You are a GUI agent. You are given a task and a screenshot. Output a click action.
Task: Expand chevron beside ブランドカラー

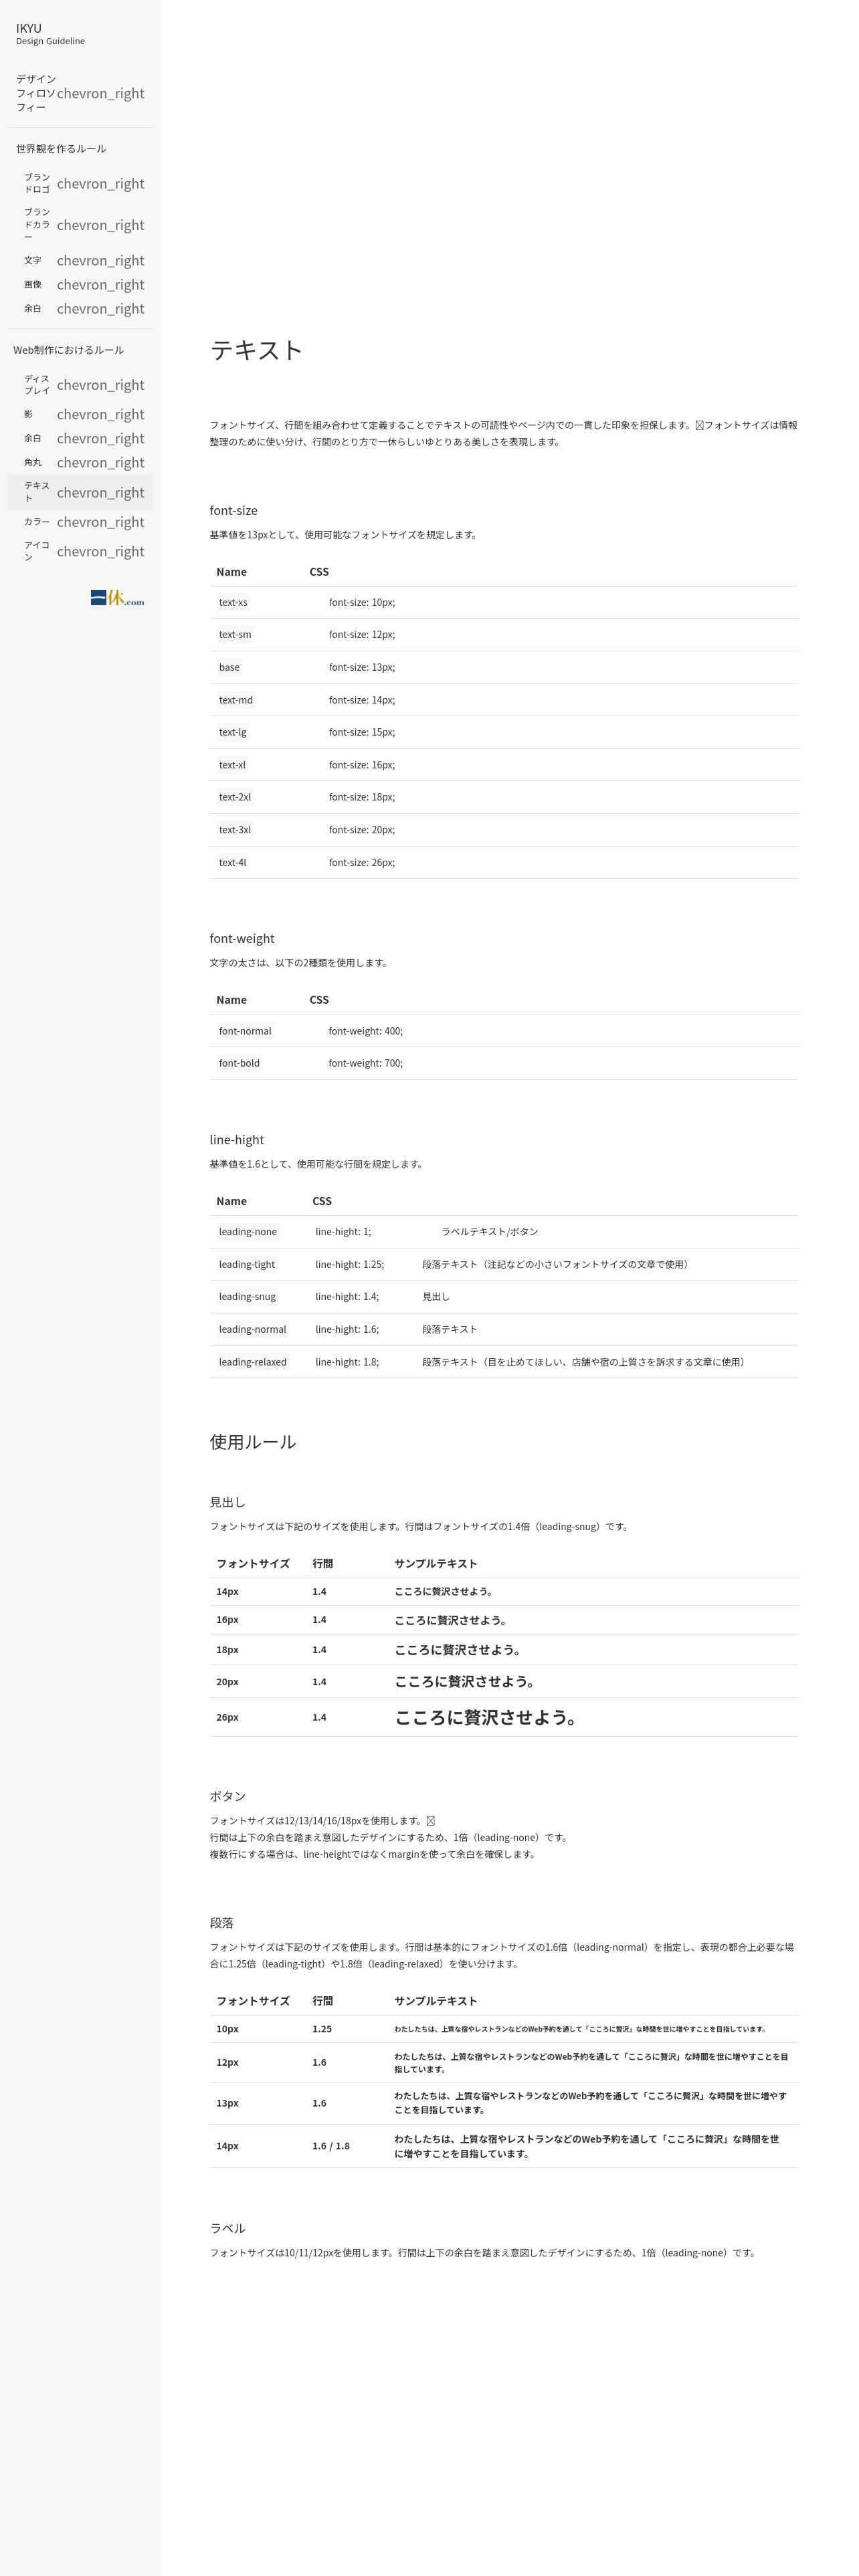point(100,225)
